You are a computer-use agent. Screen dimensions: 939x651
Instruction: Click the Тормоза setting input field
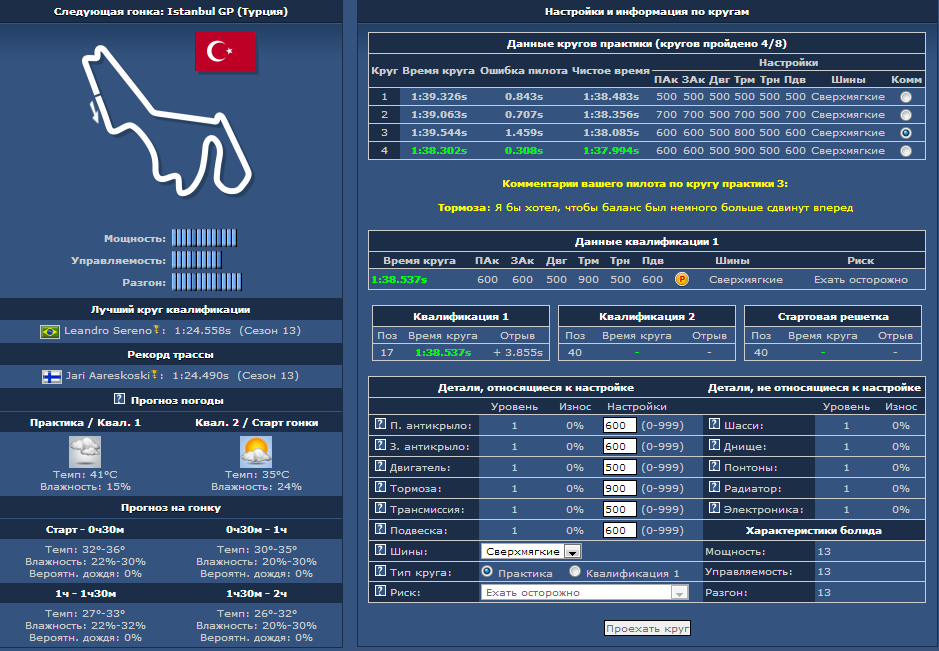point(620,488)
